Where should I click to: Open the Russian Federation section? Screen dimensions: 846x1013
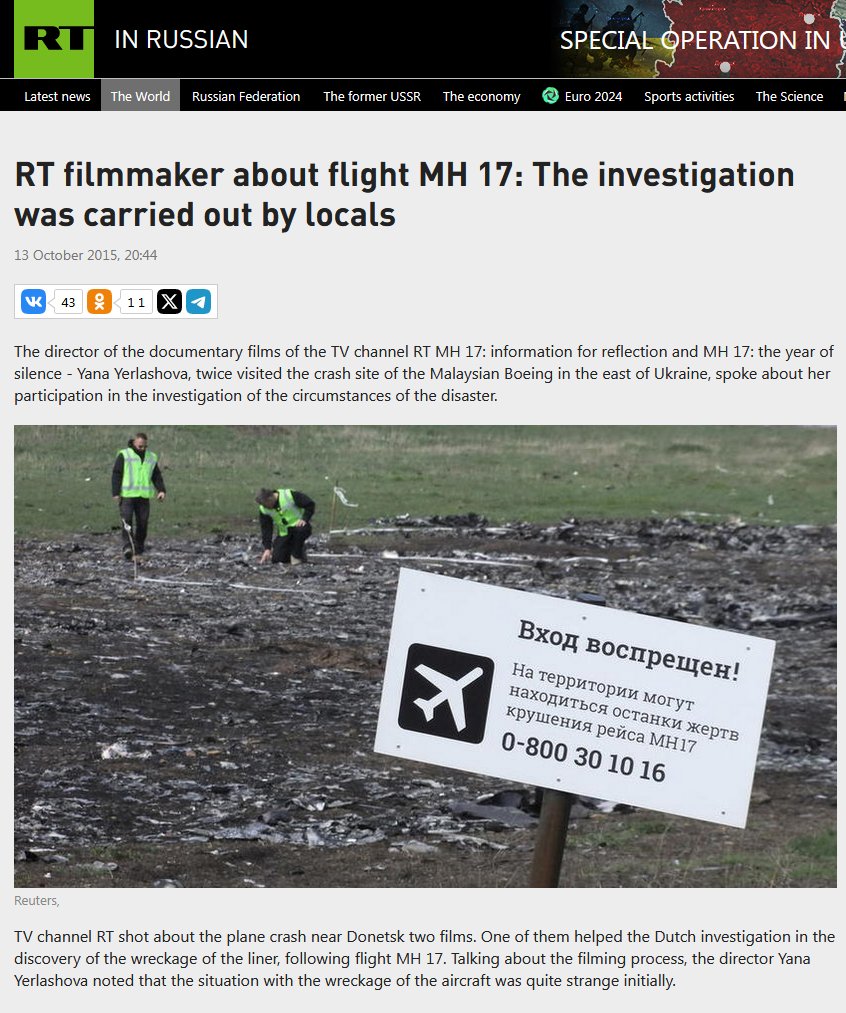pos(246,96)
